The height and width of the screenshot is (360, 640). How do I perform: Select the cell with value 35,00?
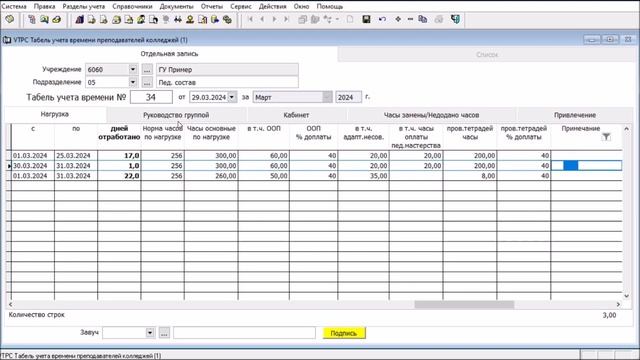coord(363,176)
